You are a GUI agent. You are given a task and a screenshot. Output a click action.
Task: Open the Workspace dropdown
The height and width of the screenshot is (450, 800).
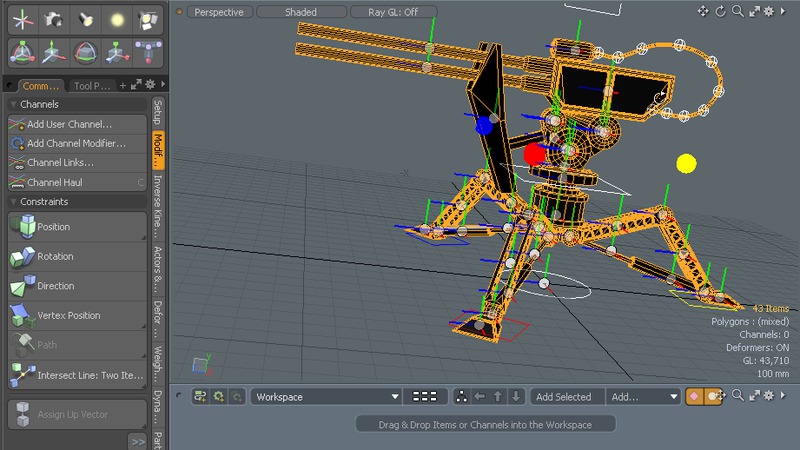[326, 397]
